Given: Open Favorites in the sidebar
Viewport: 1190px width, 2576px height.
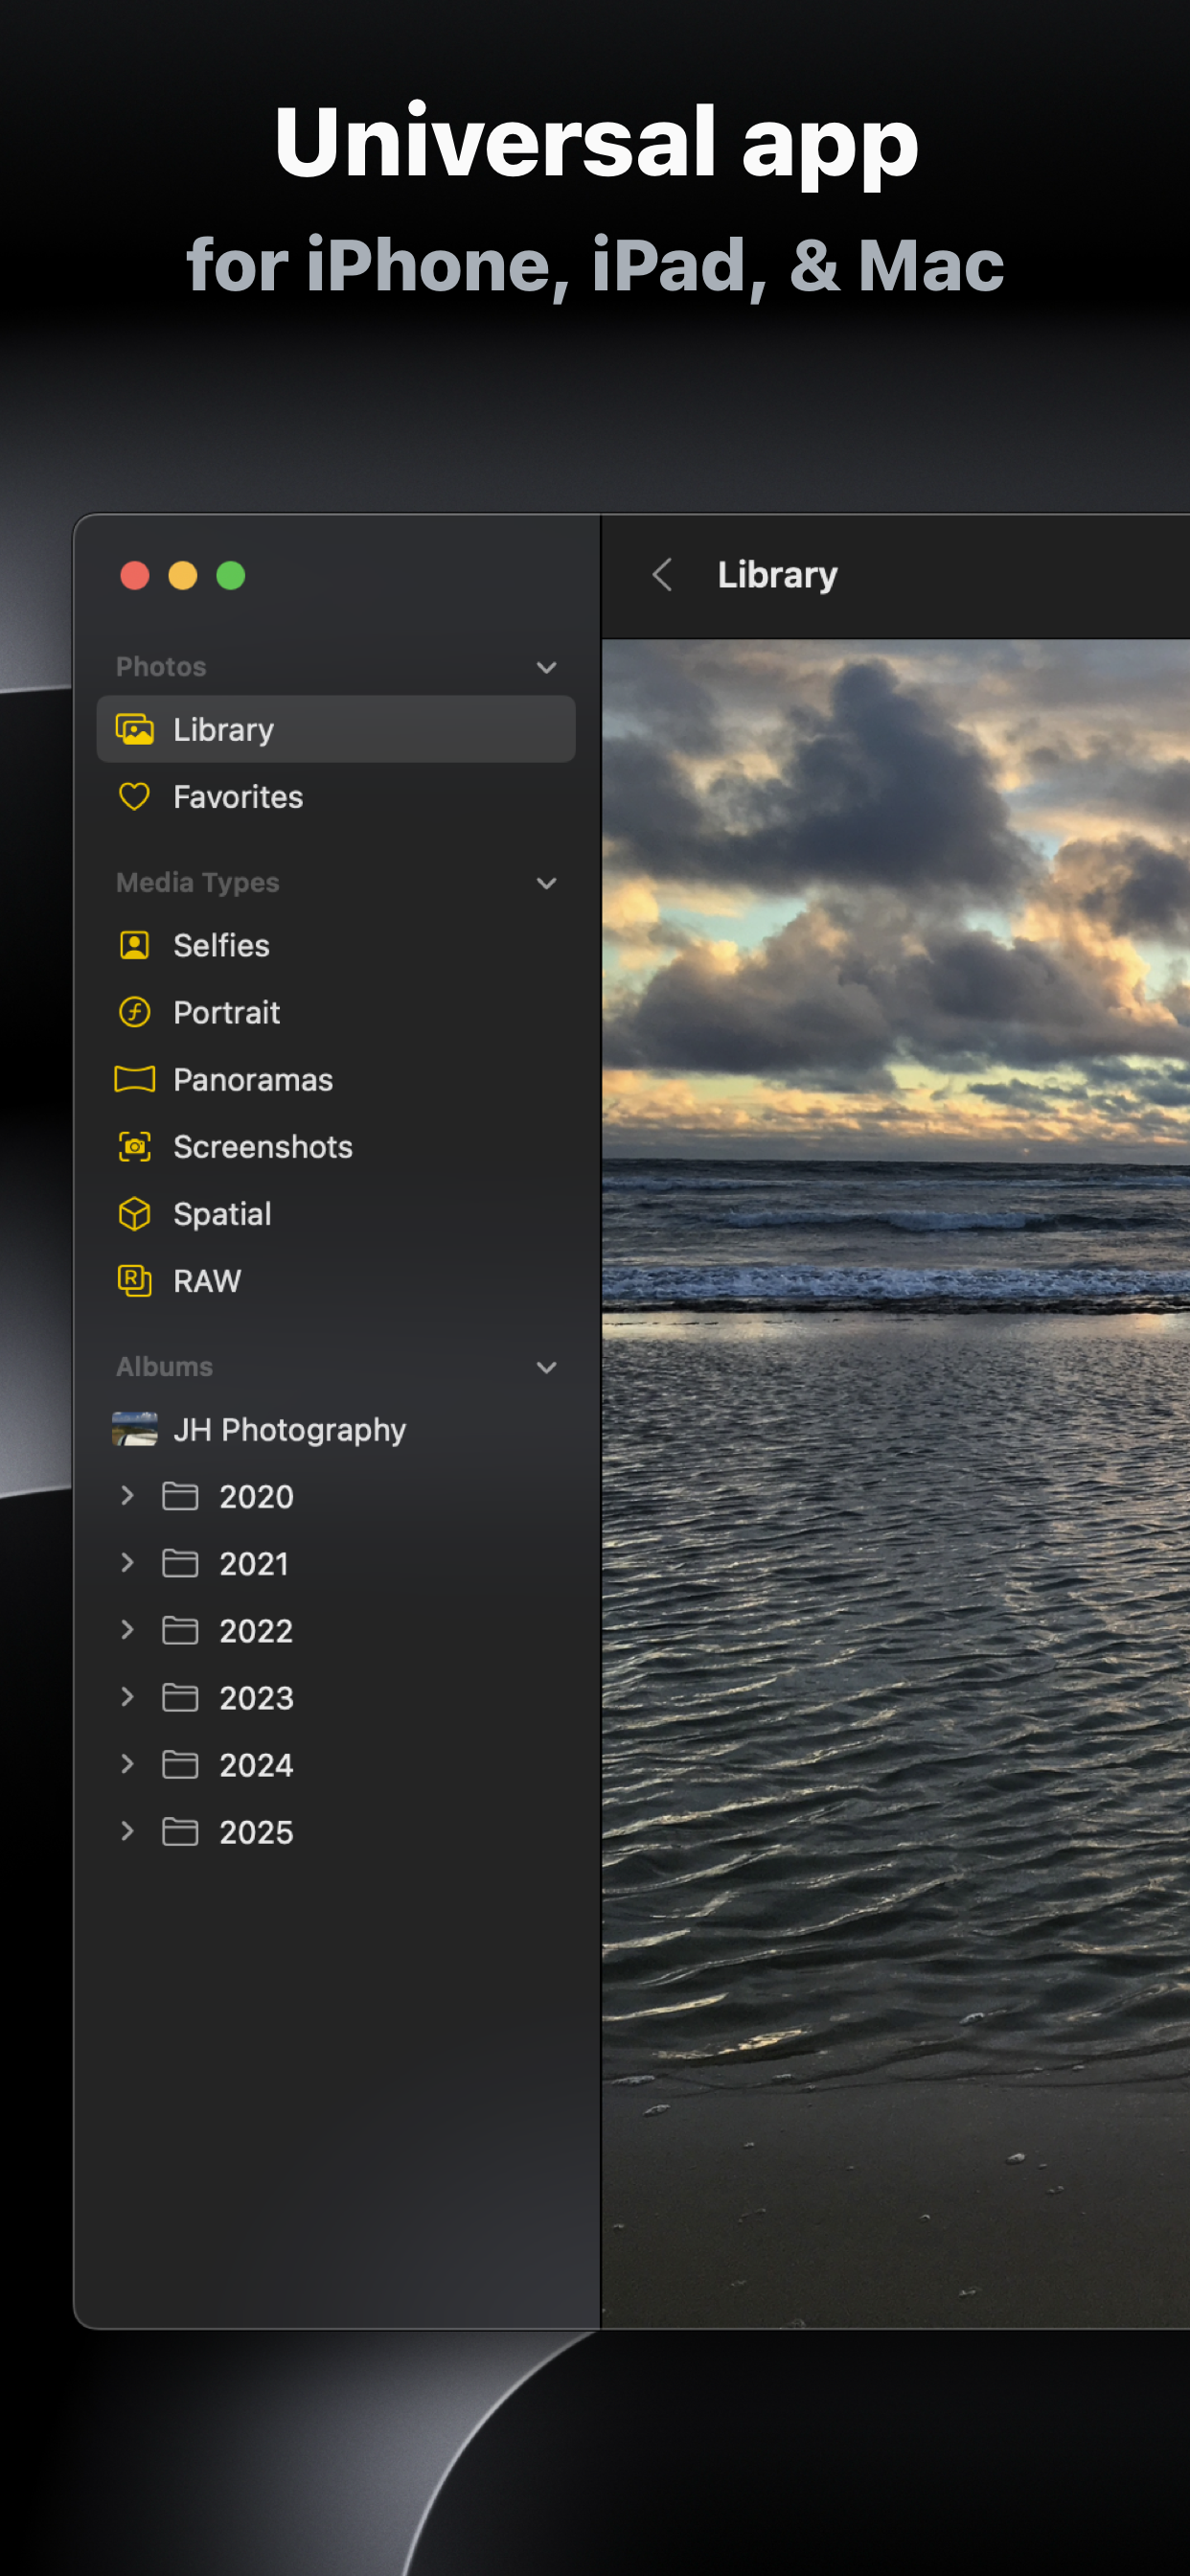Looking at the screenshot, I should [336, 796].
